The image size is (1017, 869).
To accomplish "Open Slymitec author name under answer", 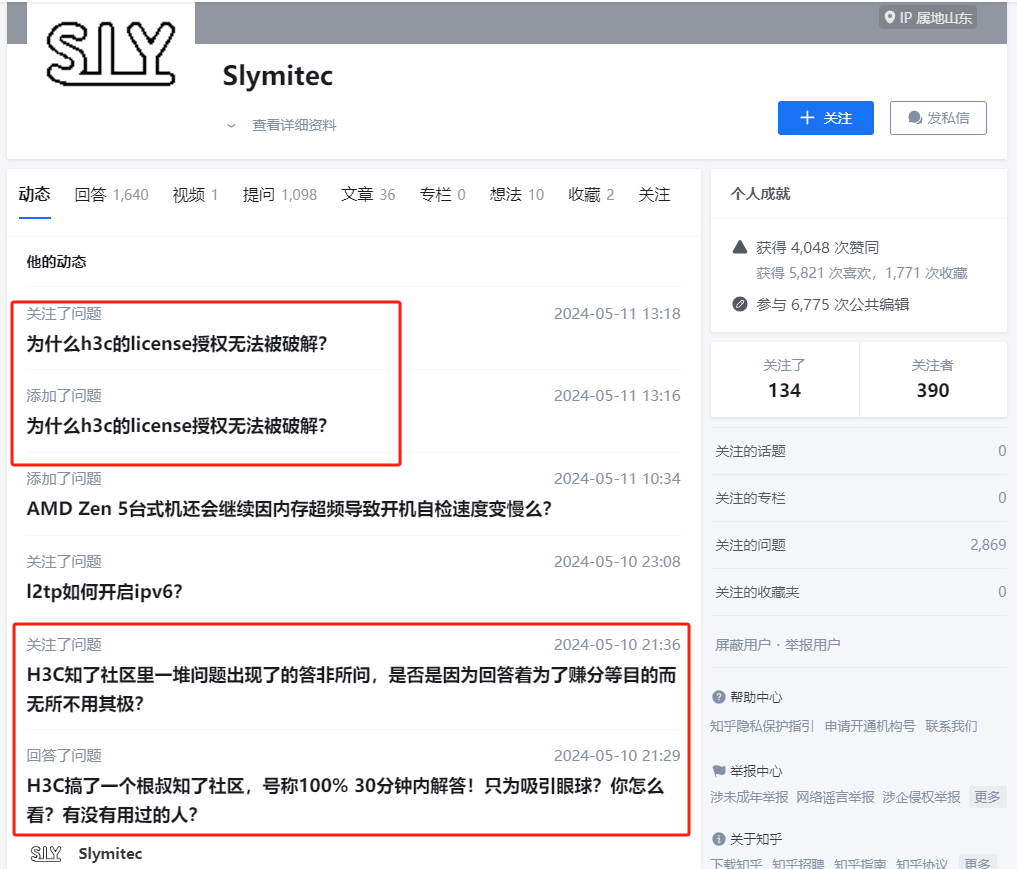I will [110, 854].
